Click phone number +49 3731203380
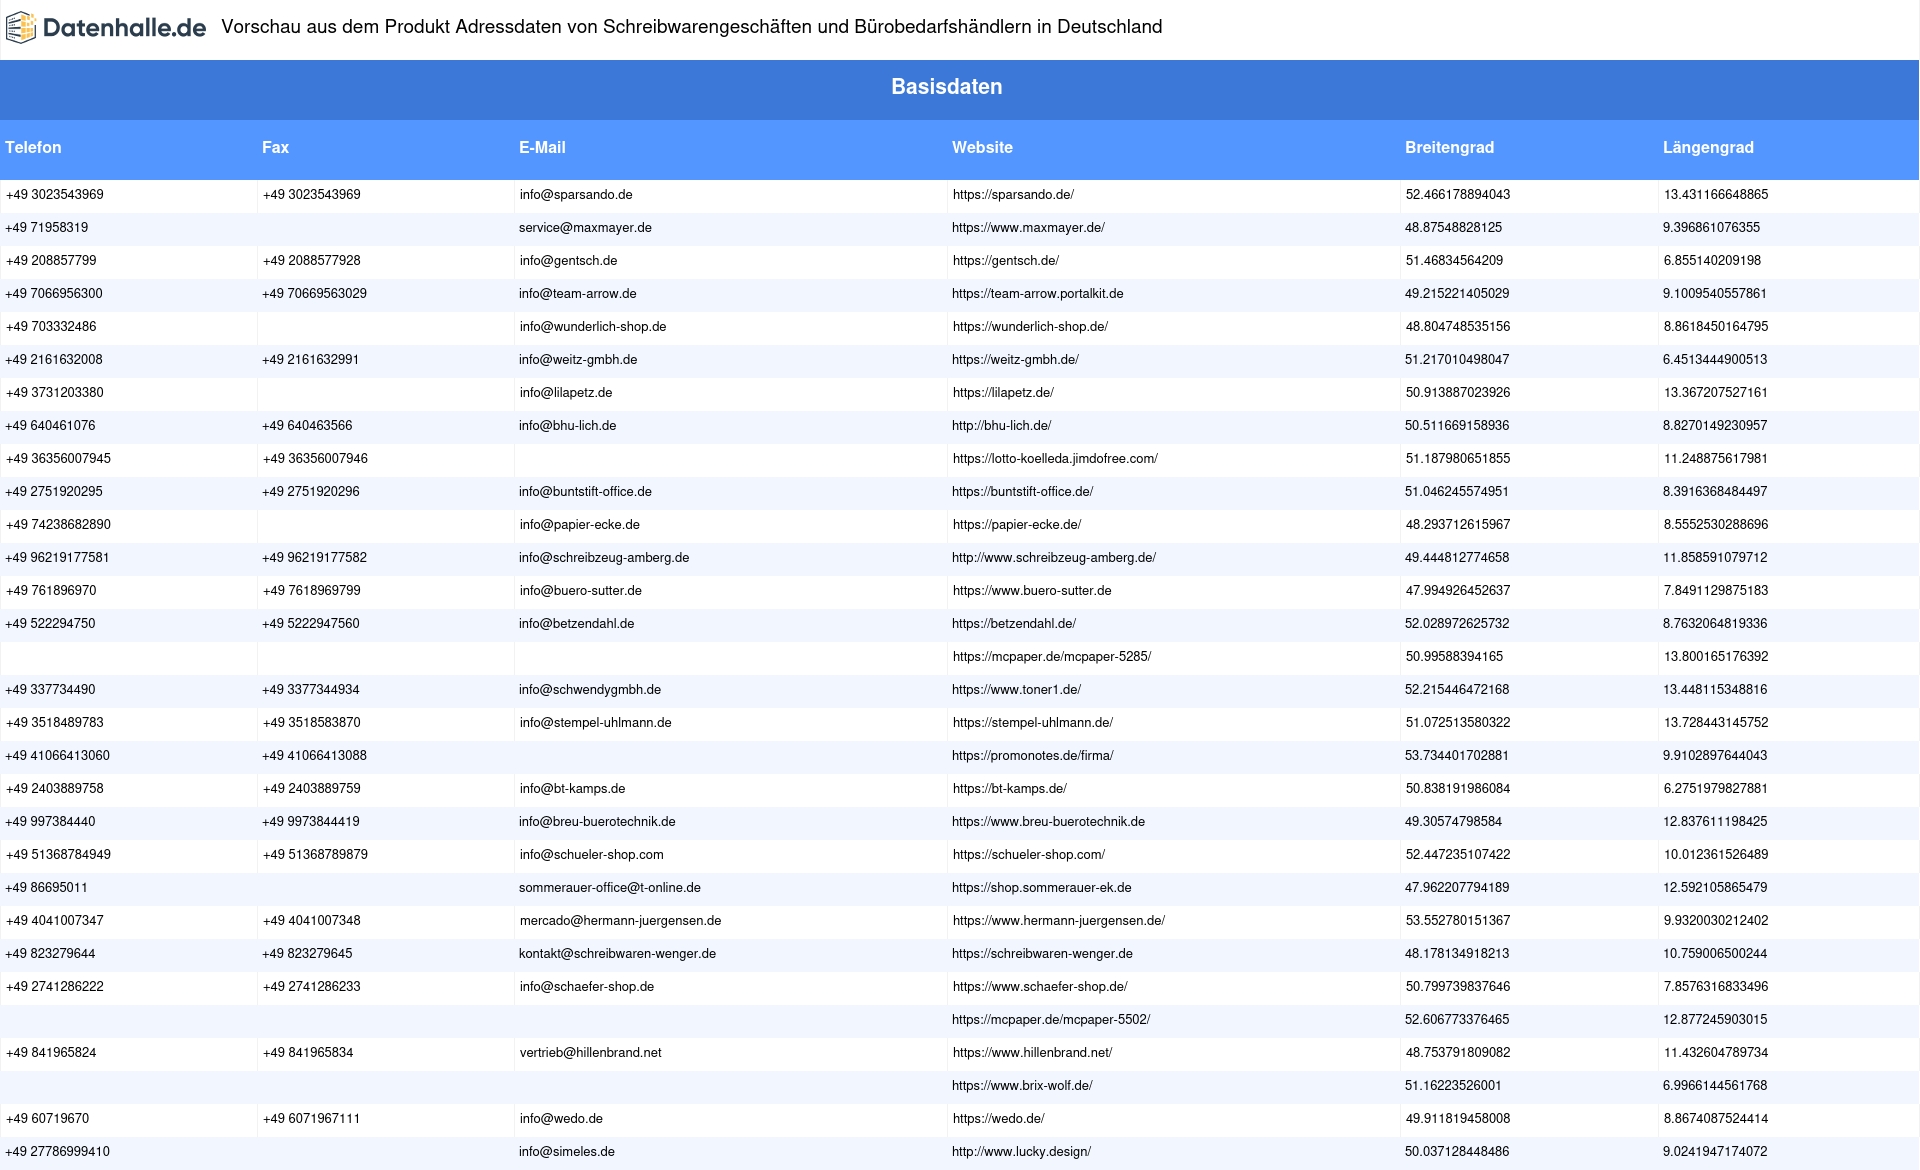 point(55,393)
